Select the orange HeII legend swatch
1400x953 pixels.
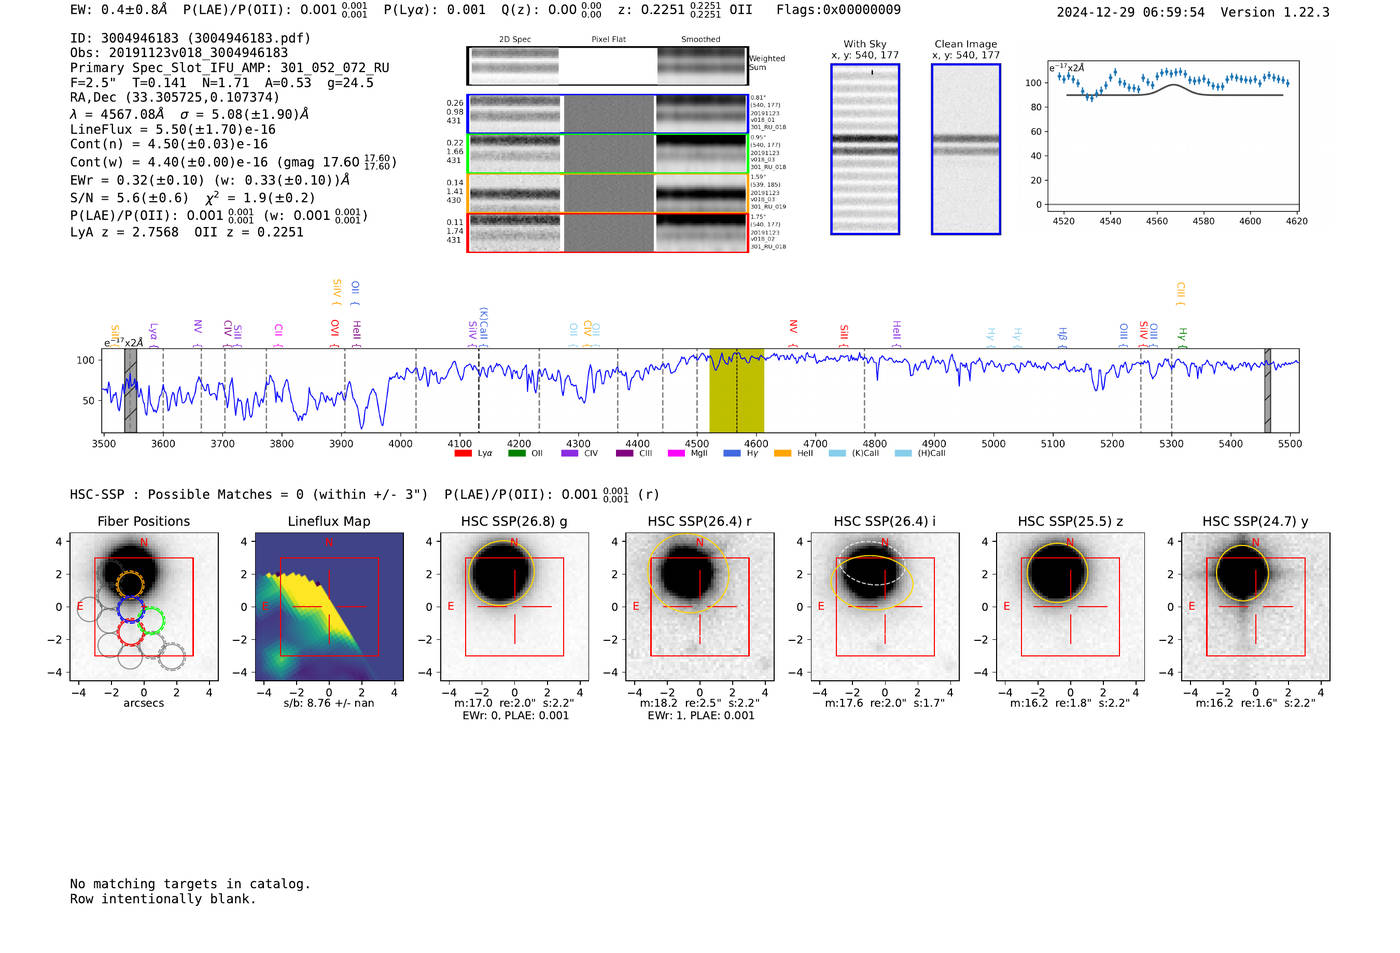[783, 453]
